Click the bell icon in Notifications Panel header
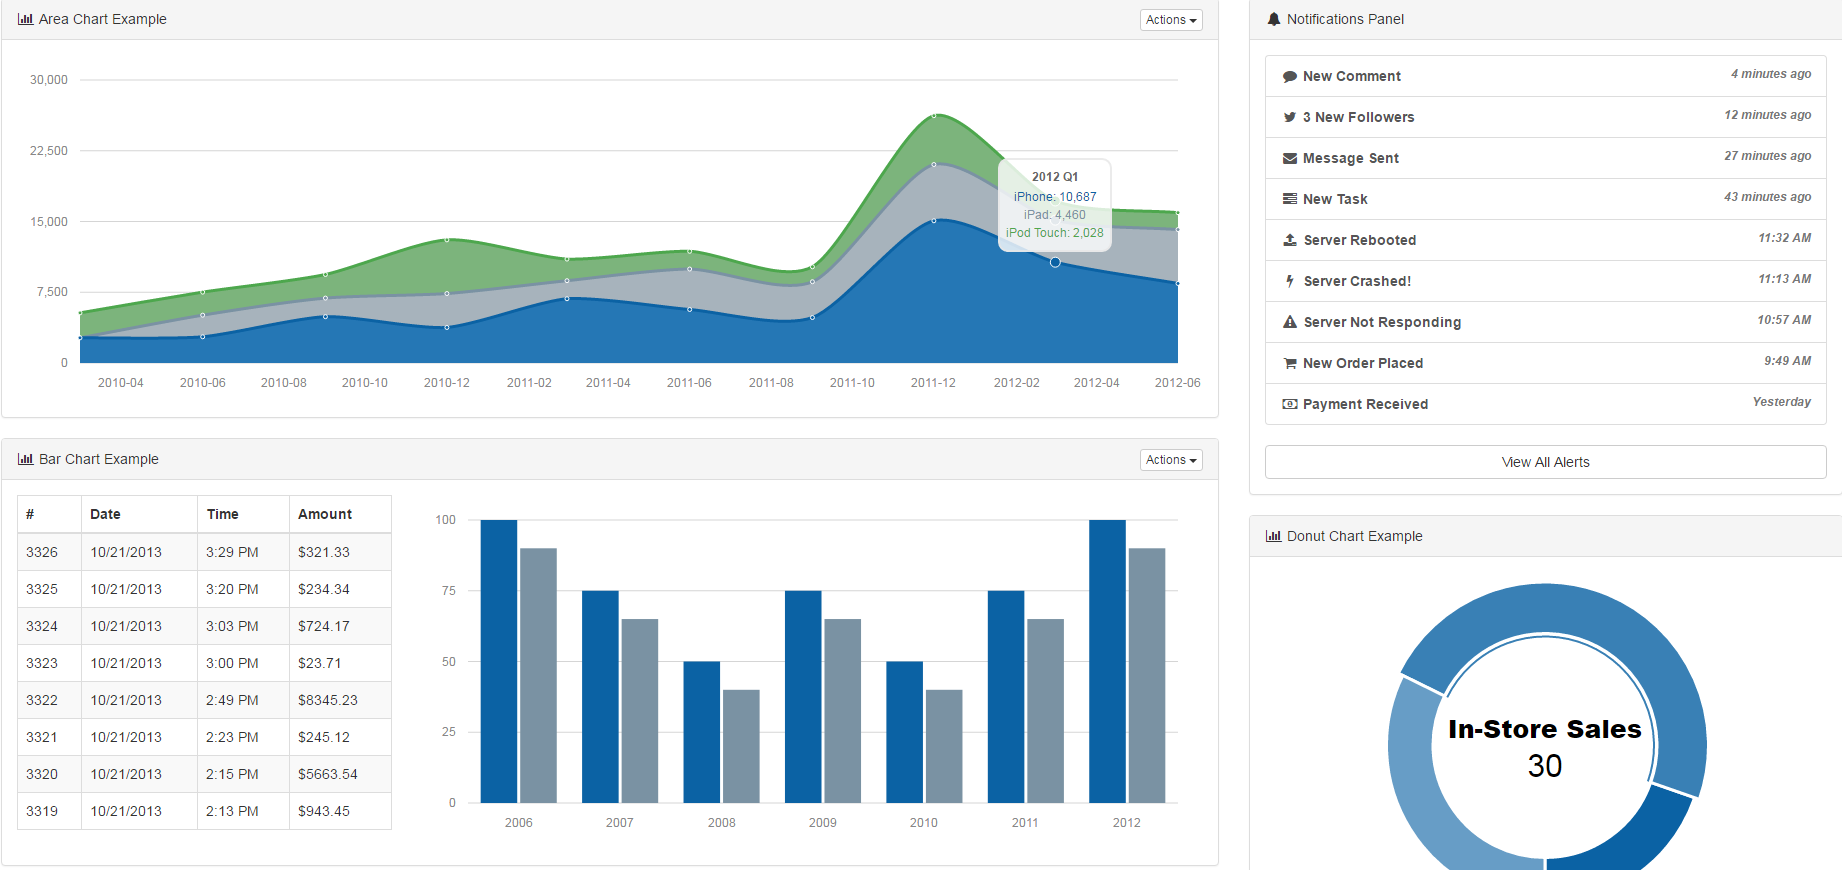Screen dimensions: 1842x870 tap(1274, 19)
